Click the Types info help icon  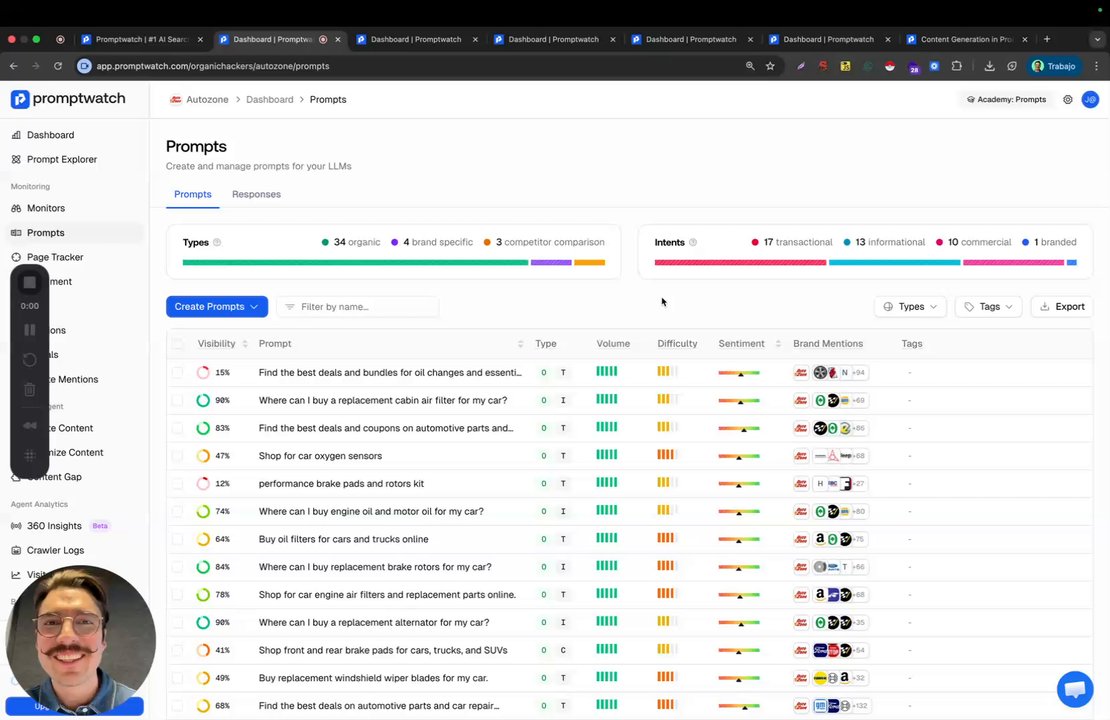click(217, 242)
